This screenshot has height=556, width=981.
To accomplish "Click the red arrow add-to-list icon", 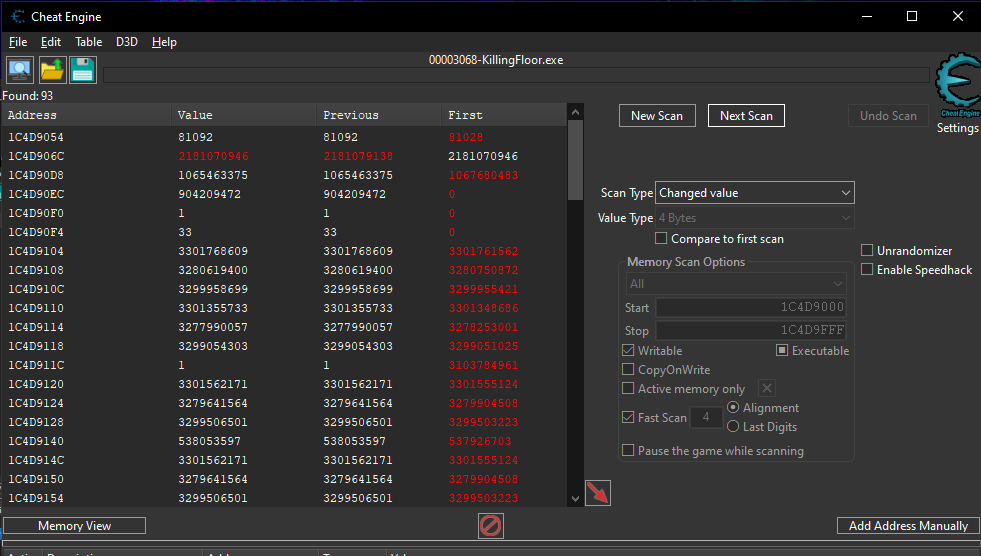I will [x=598, y=493].
